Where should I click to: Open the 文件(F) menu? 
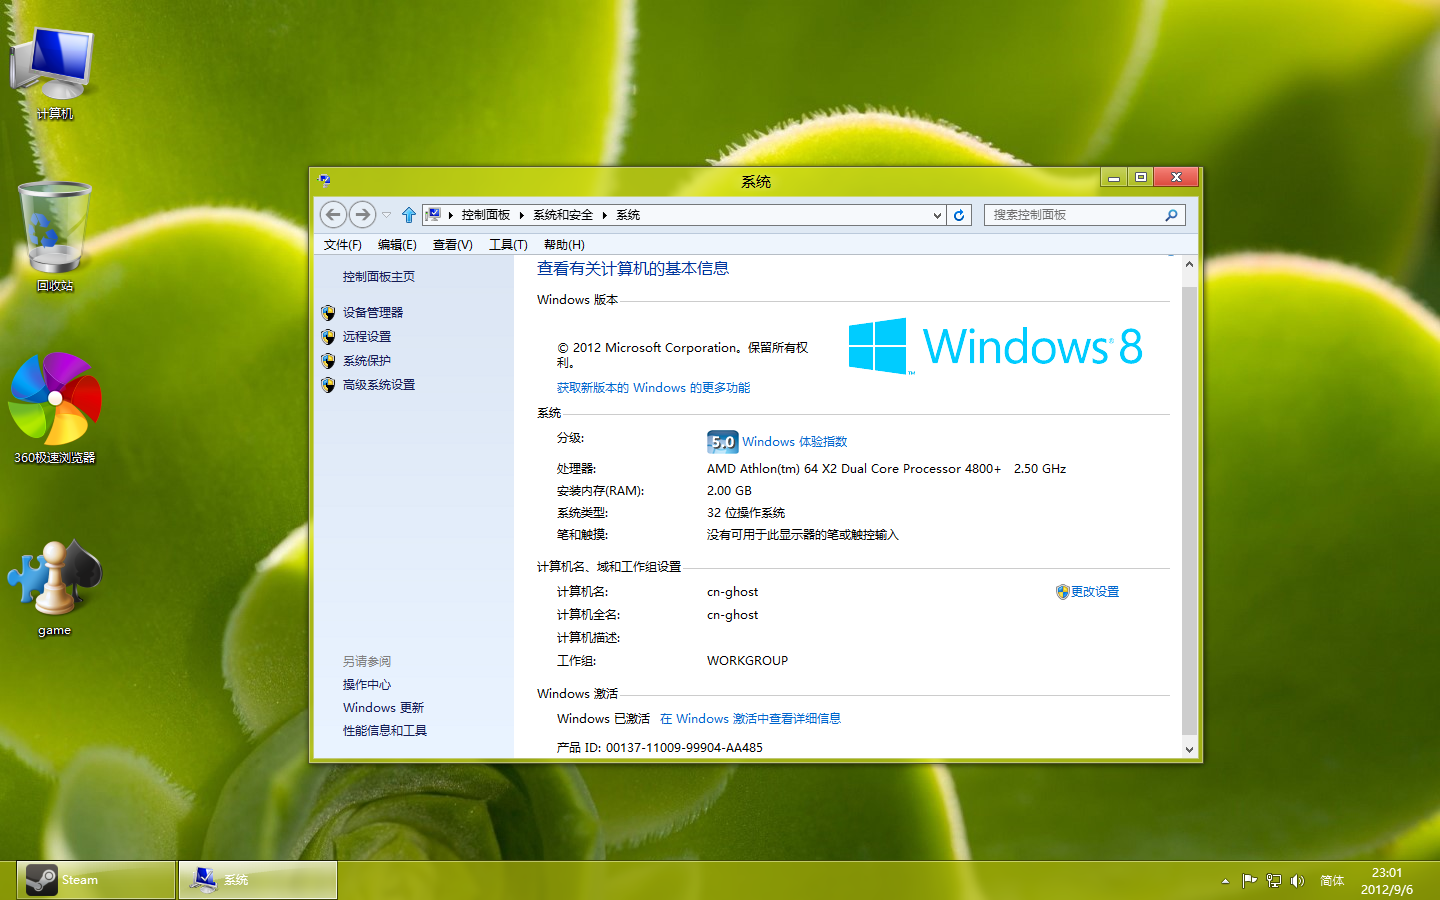click(x=342, y=245)
